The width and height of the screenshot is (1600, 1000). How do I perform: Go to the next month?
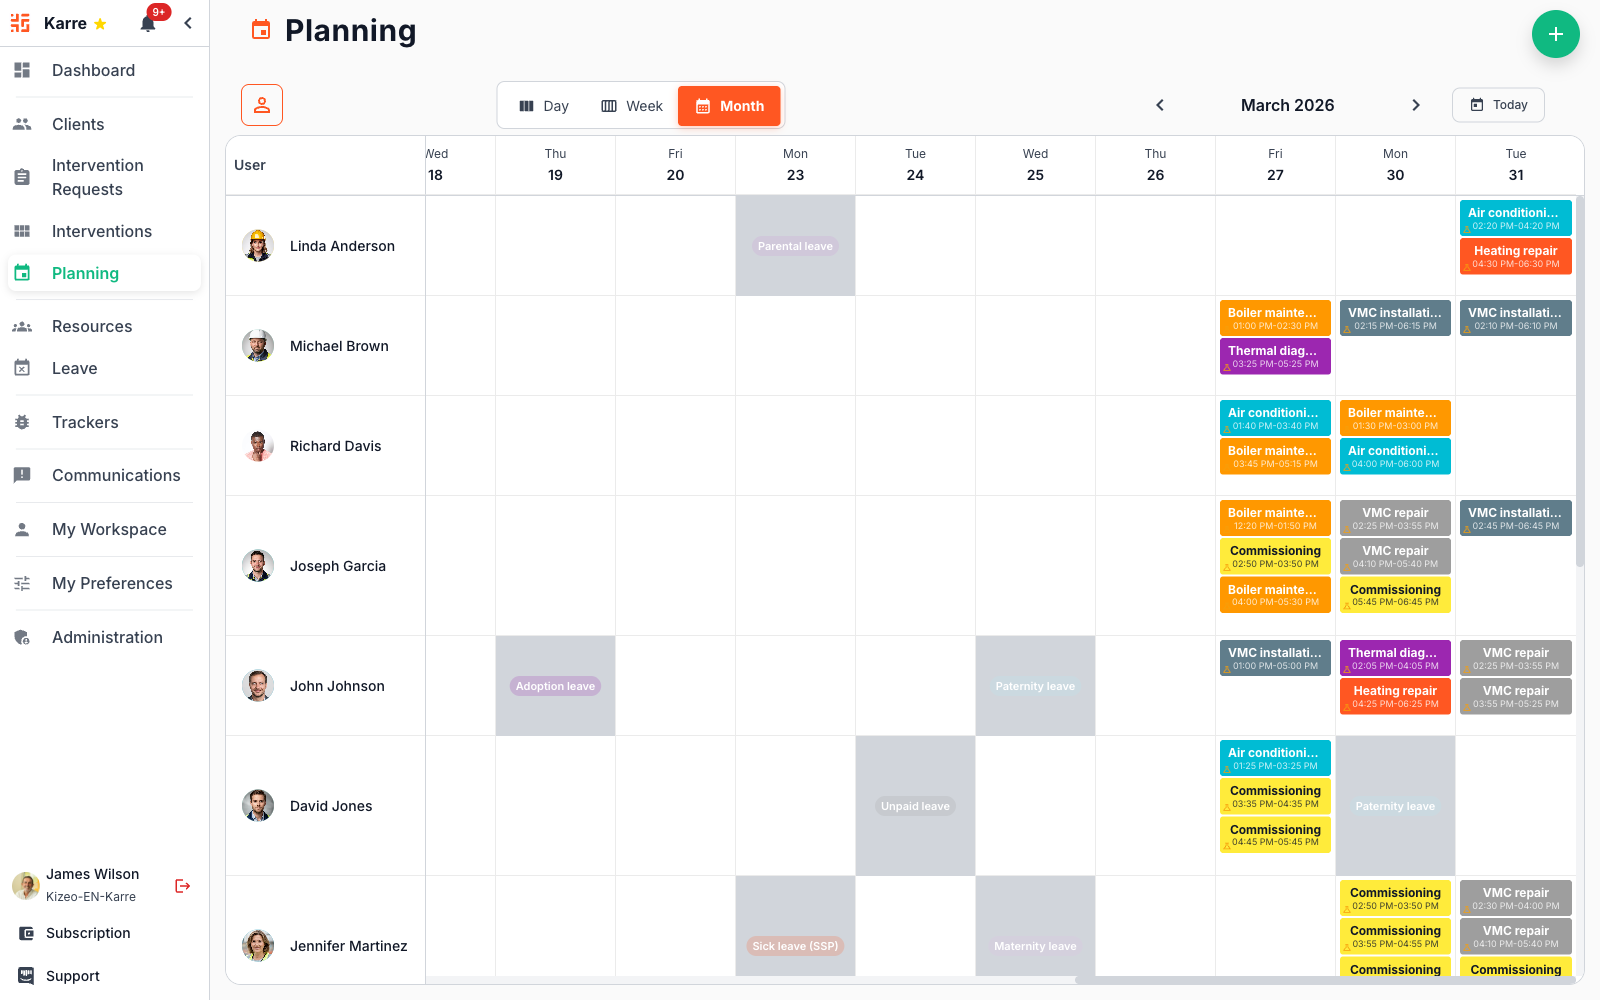click(1415, 105)
